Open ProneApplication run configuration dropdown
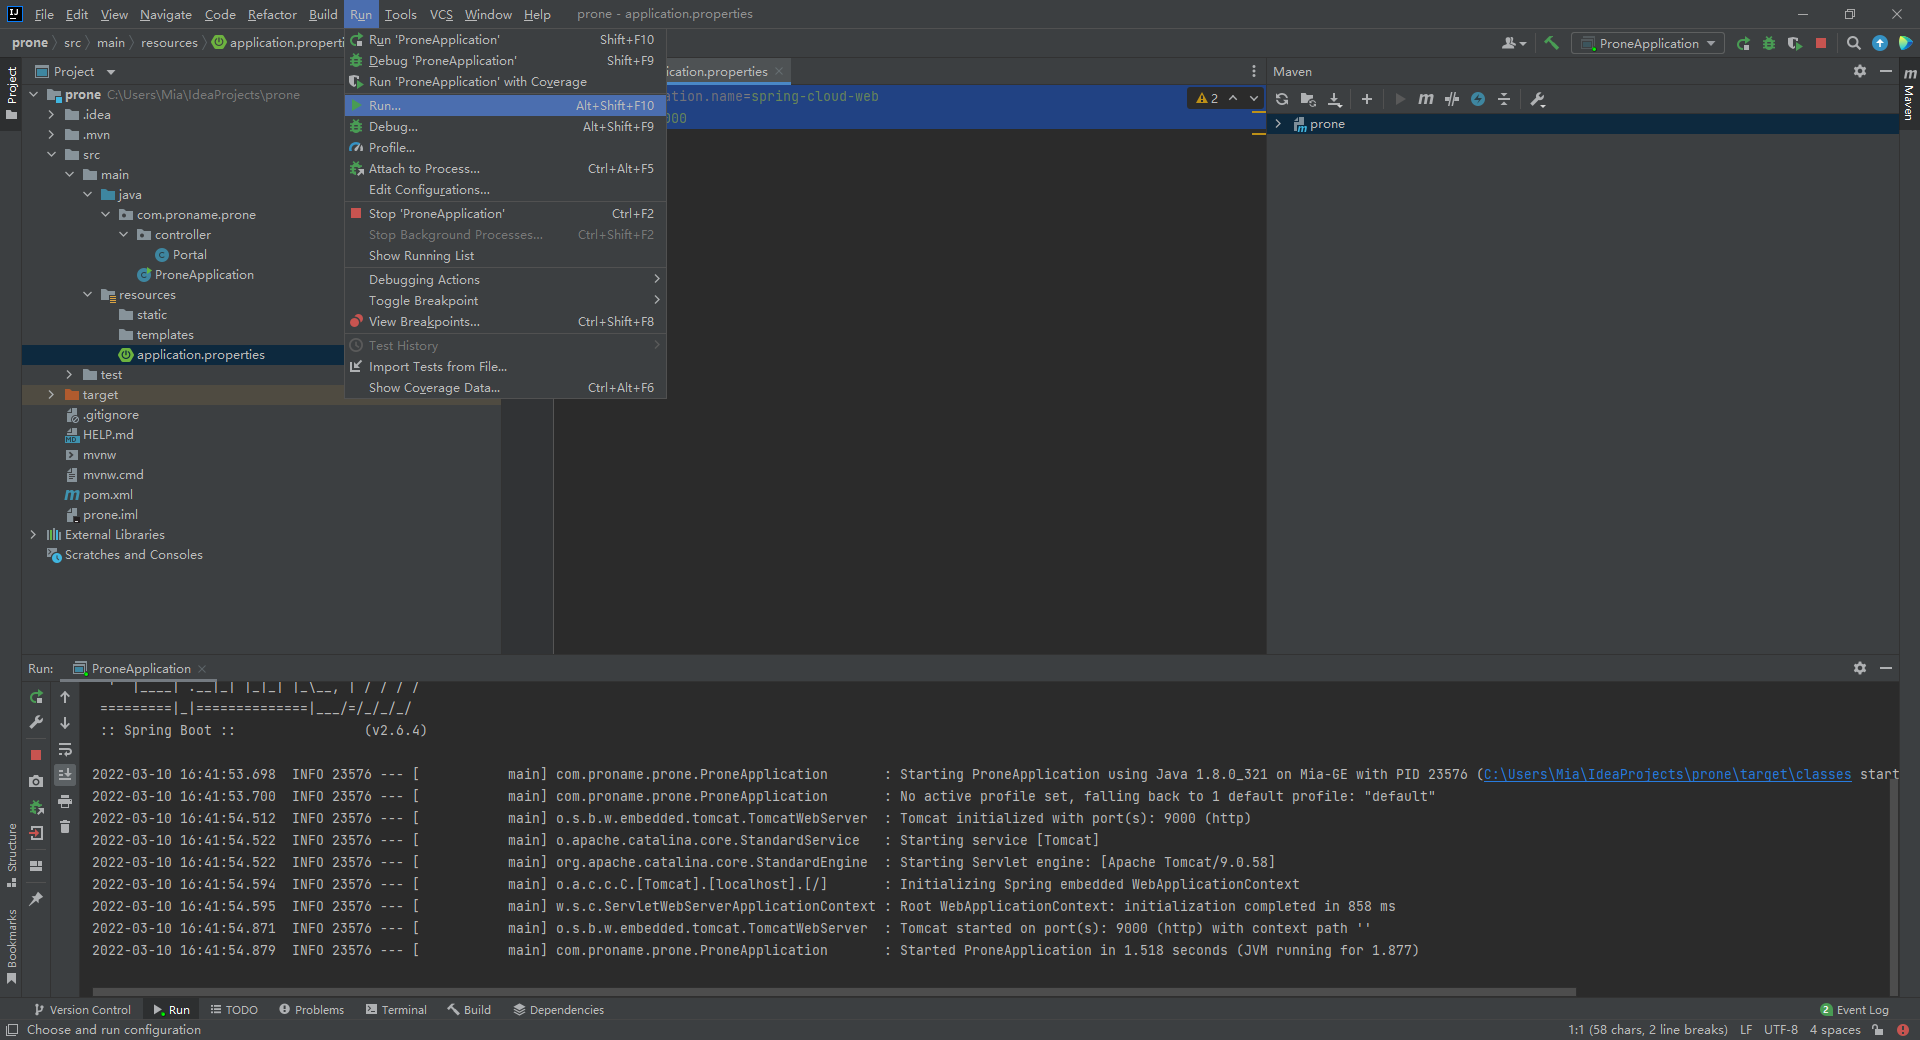Viewport: 1920px width, 1040px height. (1648, 43)
